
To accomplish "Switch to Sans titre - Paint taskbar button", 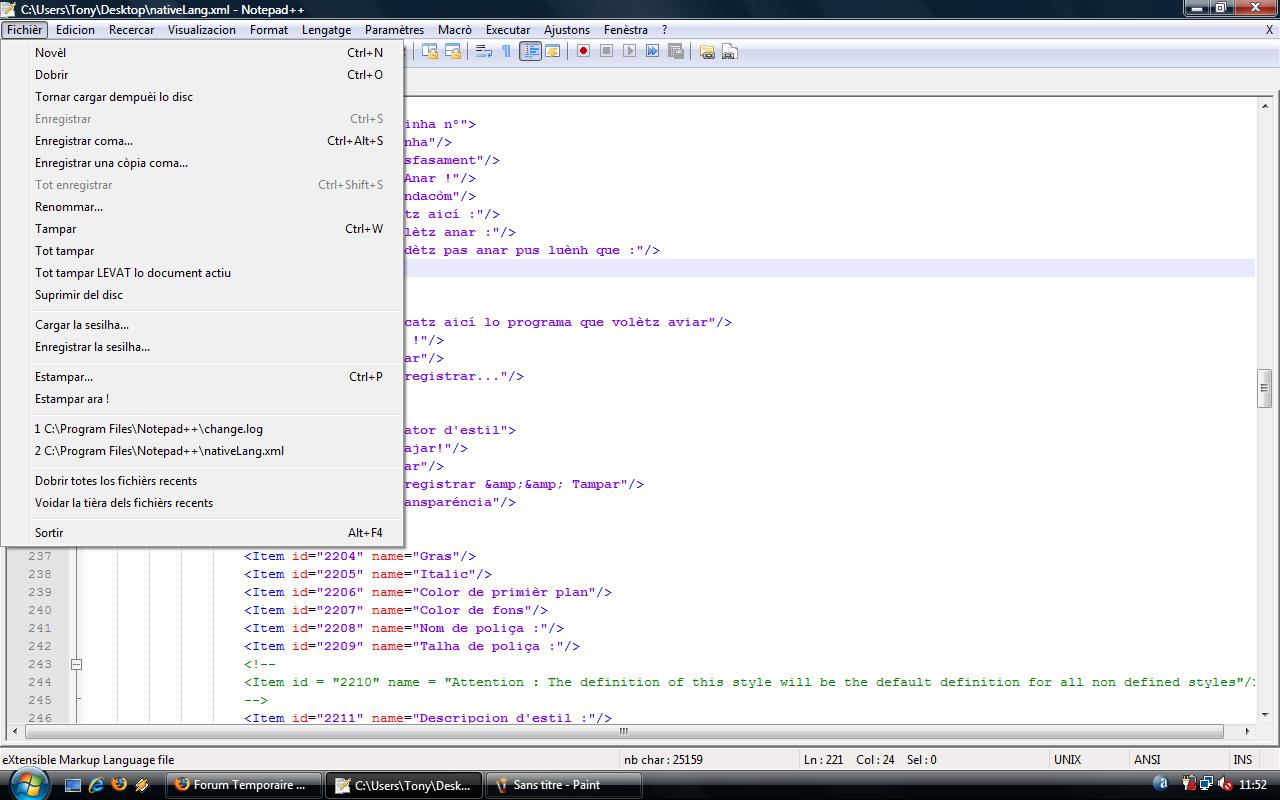I will pos(563,785).
